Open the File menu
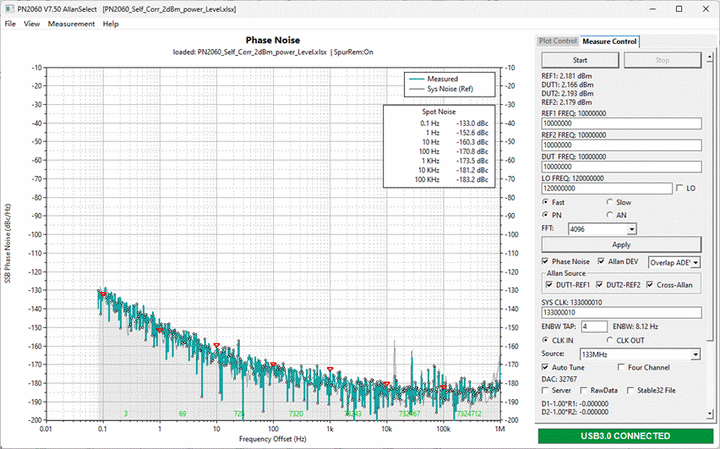Image resolution: width=720 pixels, height=449 pixels. click(10, 24)
